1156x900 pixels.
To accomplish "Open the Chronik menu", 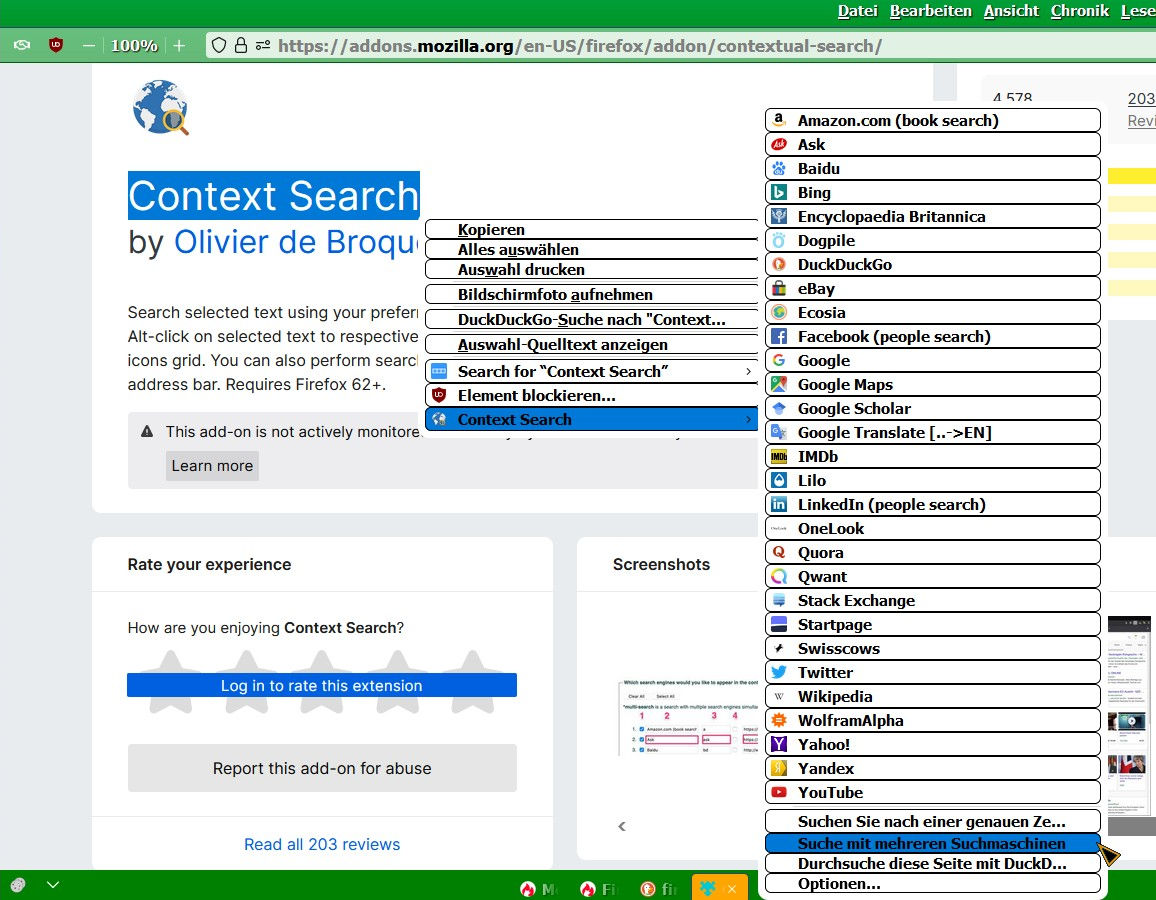I will [x=1079, y=11].
